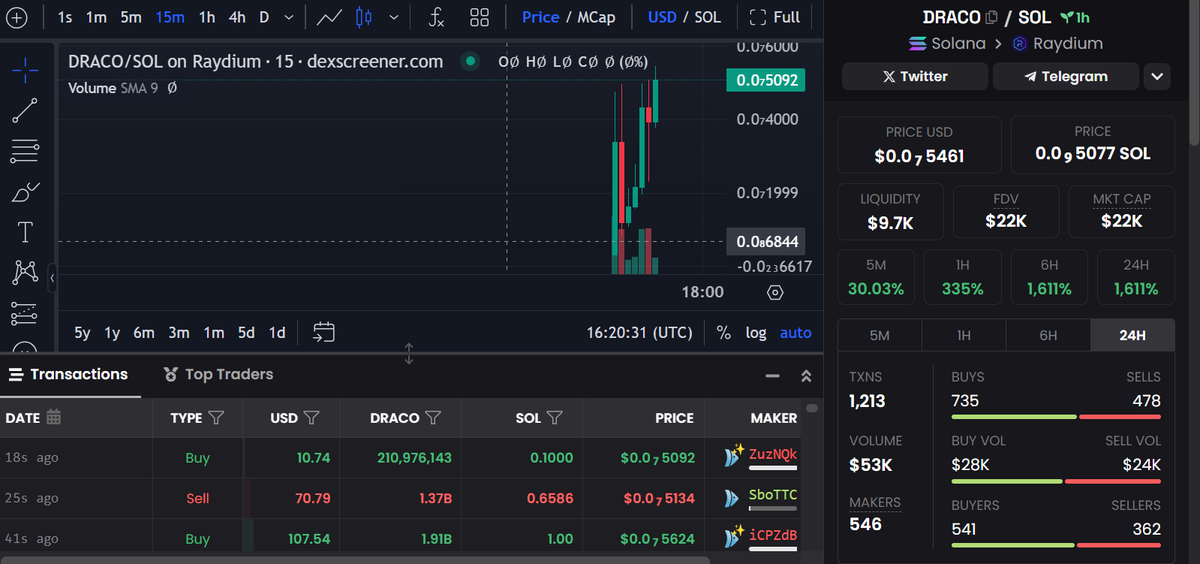1200x564 pixels.
Task: Switch chart denomination to SOL
Action: click(x=708, y=17)
